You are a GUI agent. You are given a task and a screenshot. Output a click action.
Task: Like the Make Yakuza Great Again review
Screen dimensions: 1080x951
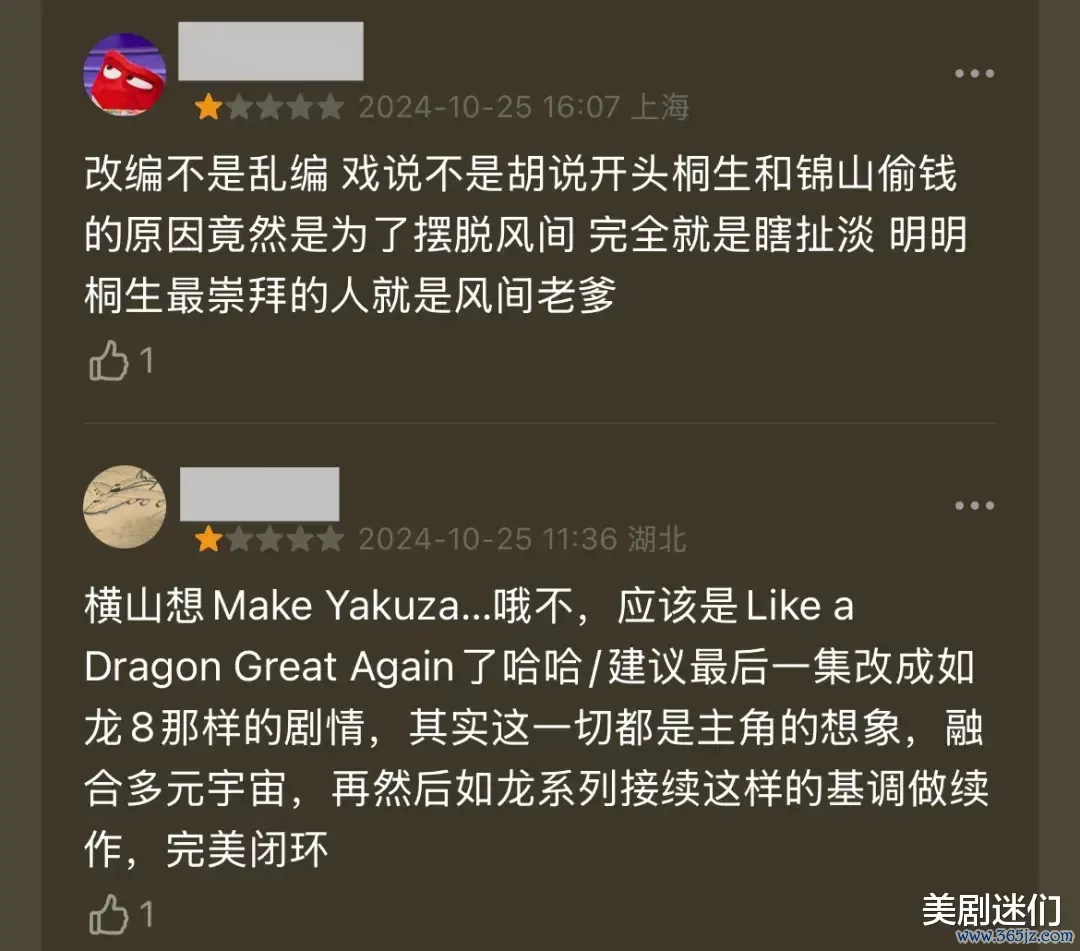coord(108,915)
